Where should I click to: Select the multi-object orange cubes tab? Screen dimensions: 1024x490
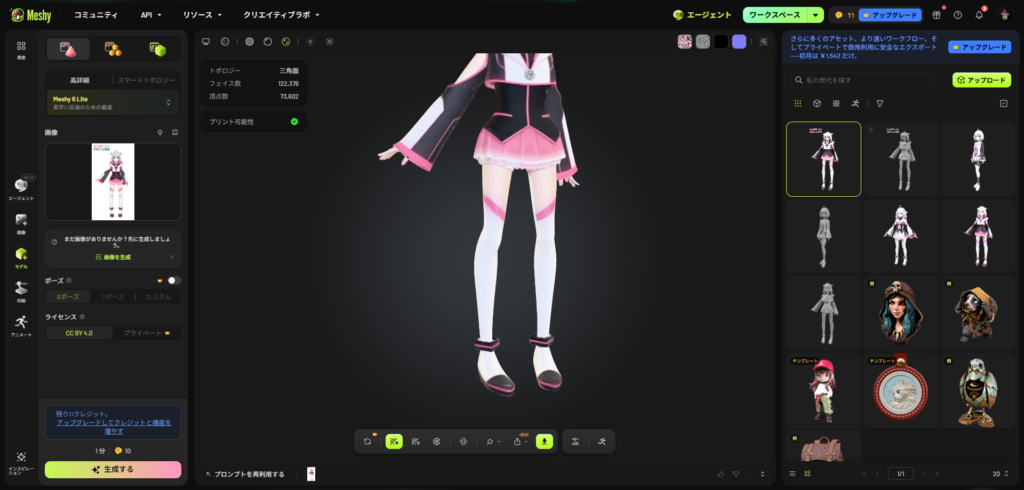point(114,49)
